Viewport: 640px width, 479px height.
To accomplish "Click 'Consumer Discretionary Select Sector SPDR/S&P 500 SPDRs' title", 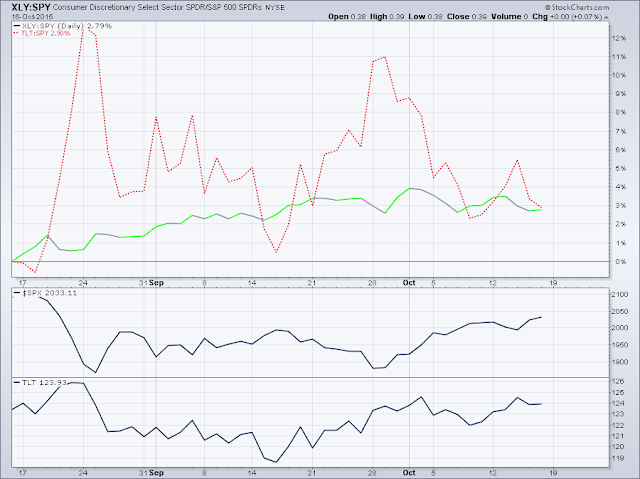I will pos(158,7).
